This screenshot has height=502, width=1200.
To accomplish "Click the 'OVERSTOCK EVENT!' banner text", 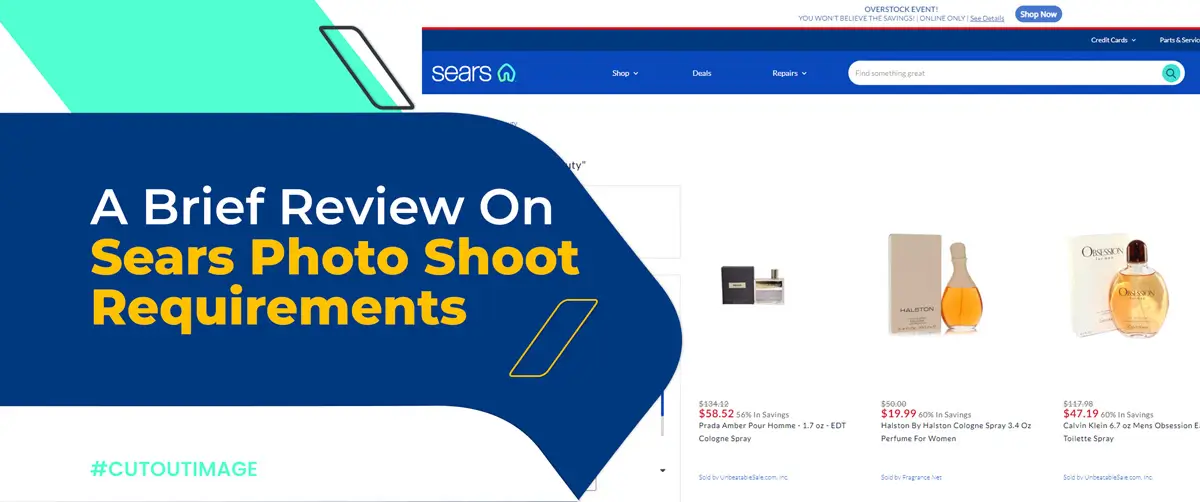I will pyautogui.click(x=900, y=9).
